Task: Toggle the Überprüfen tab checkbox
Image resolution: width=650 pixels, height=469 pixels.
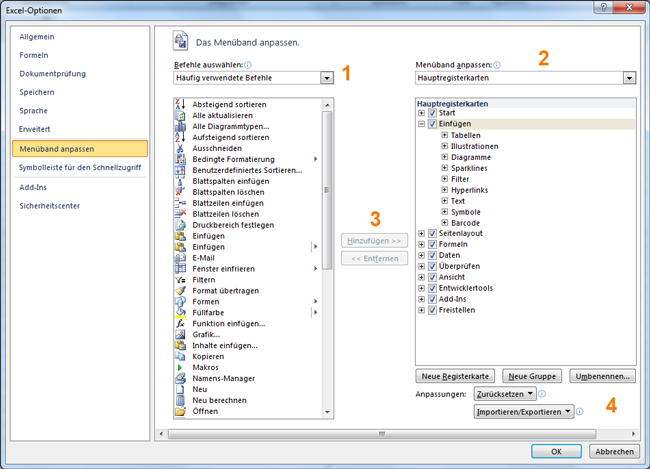Action: coord(432,266)
